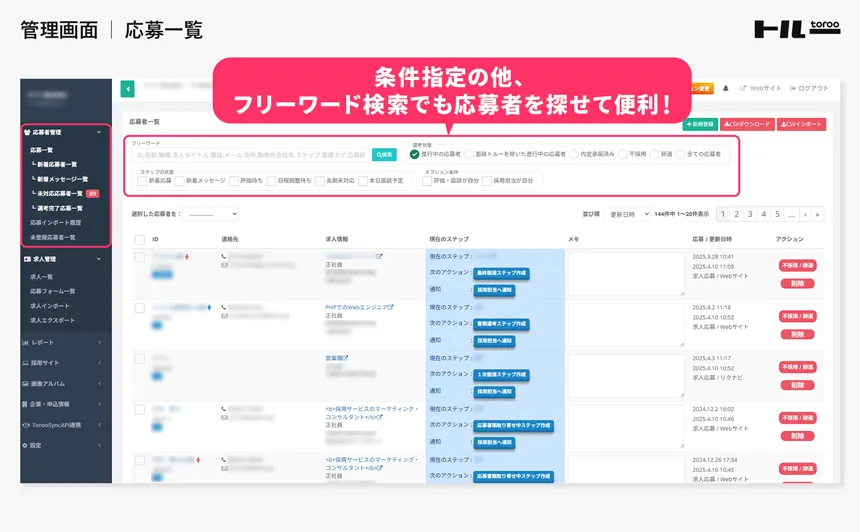This screenshot has height=532, width=860.
Task: Go to the last page with » button
Action: click(817, 214)
